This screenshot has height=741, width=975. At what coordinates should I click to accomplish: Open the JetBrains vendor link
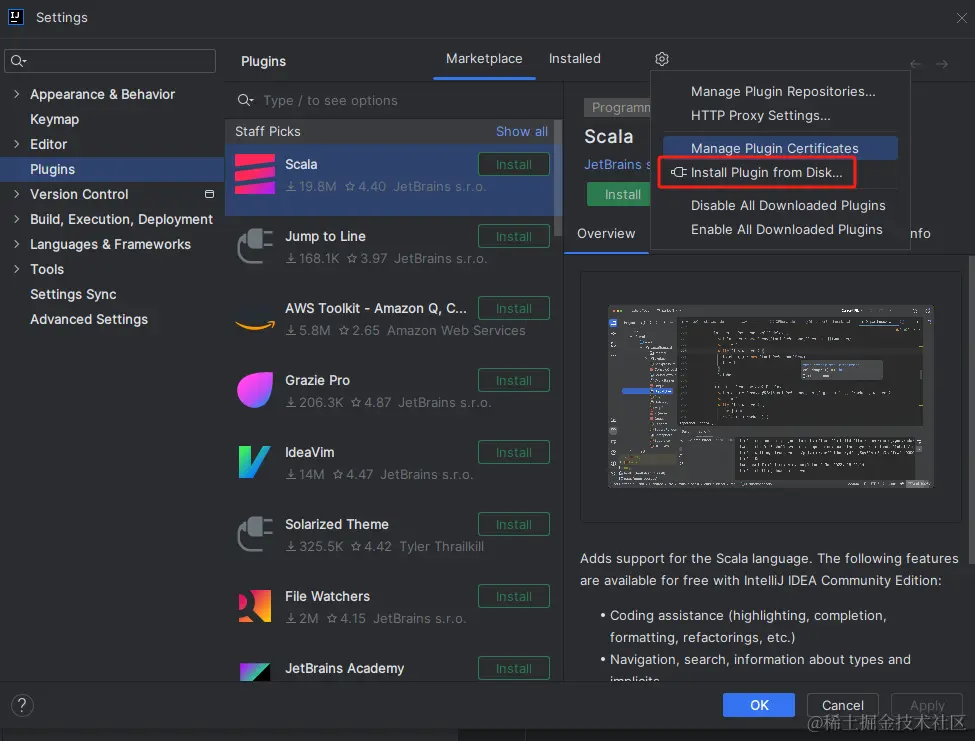(x=617, y=165)
